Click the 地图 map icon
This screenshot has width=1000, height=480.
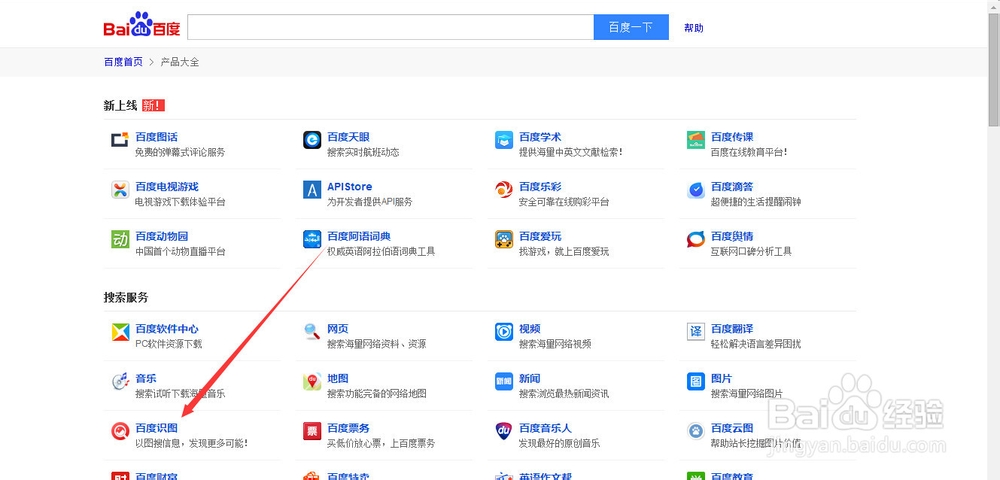coord(312,382)
